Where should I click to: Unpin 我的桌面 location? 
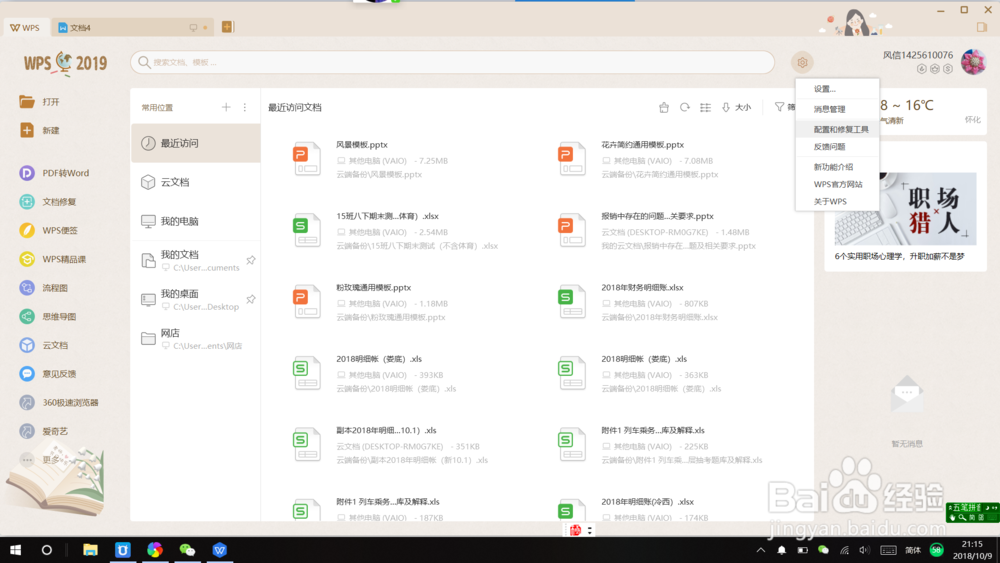click(x=251, y=299)
